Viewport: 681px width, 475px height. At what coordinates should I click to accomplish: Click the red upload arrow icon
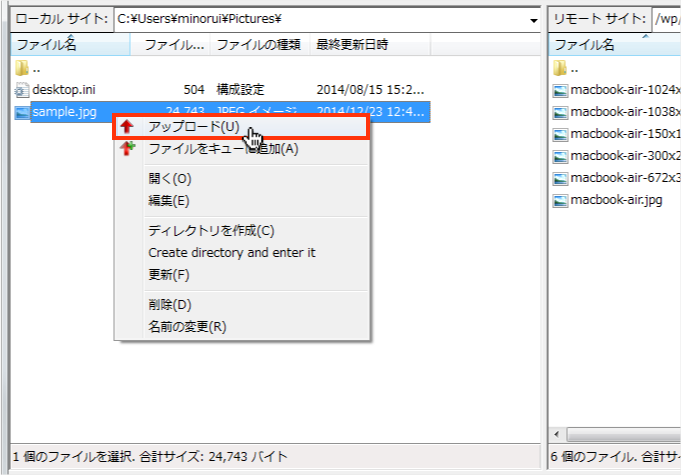127,126
